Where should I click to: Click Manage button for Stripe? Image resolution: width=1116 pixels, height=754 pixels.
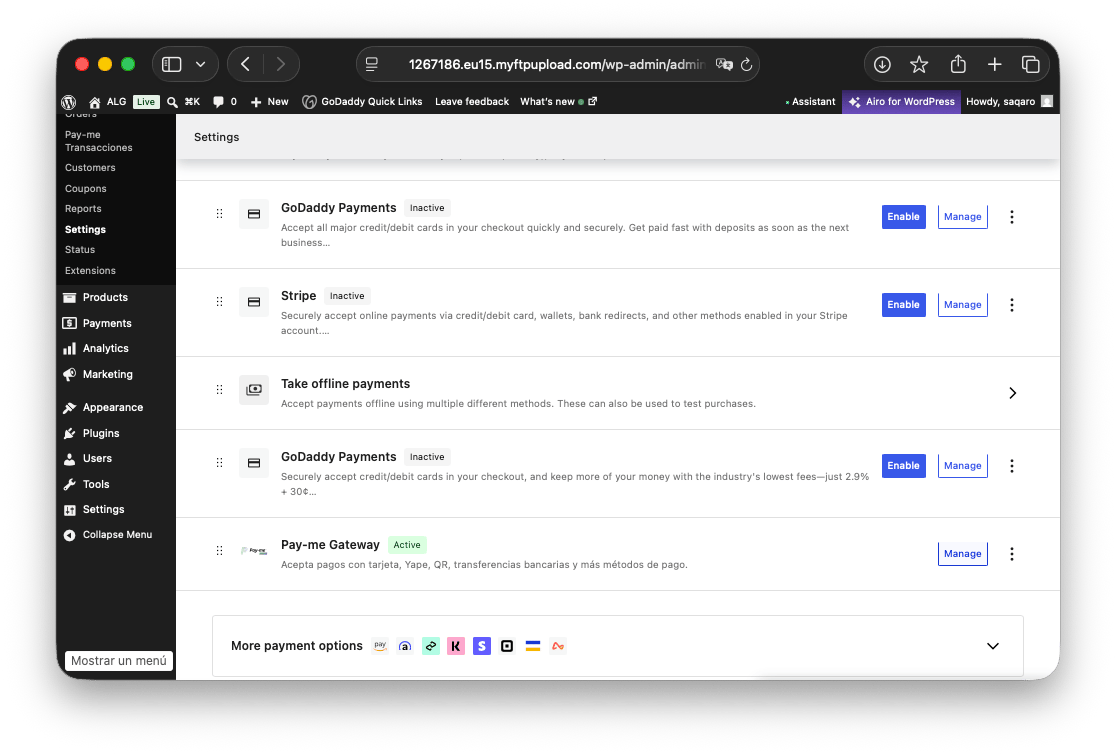pos(962,305)
